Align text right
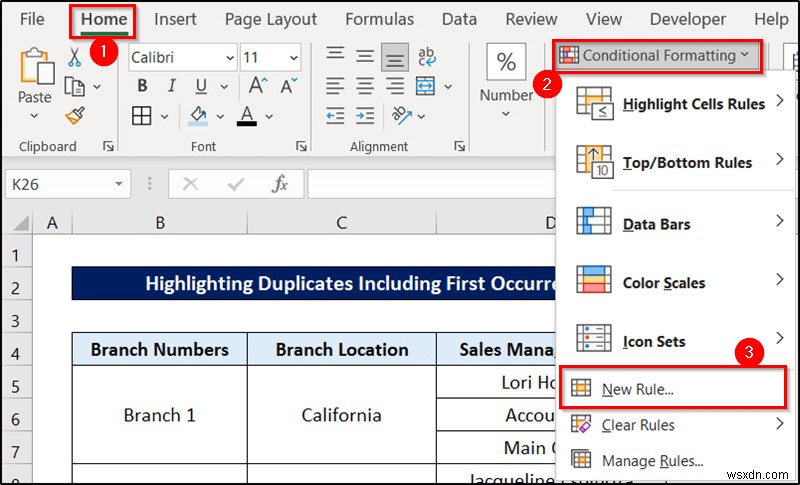 click(x=394, y=86)
